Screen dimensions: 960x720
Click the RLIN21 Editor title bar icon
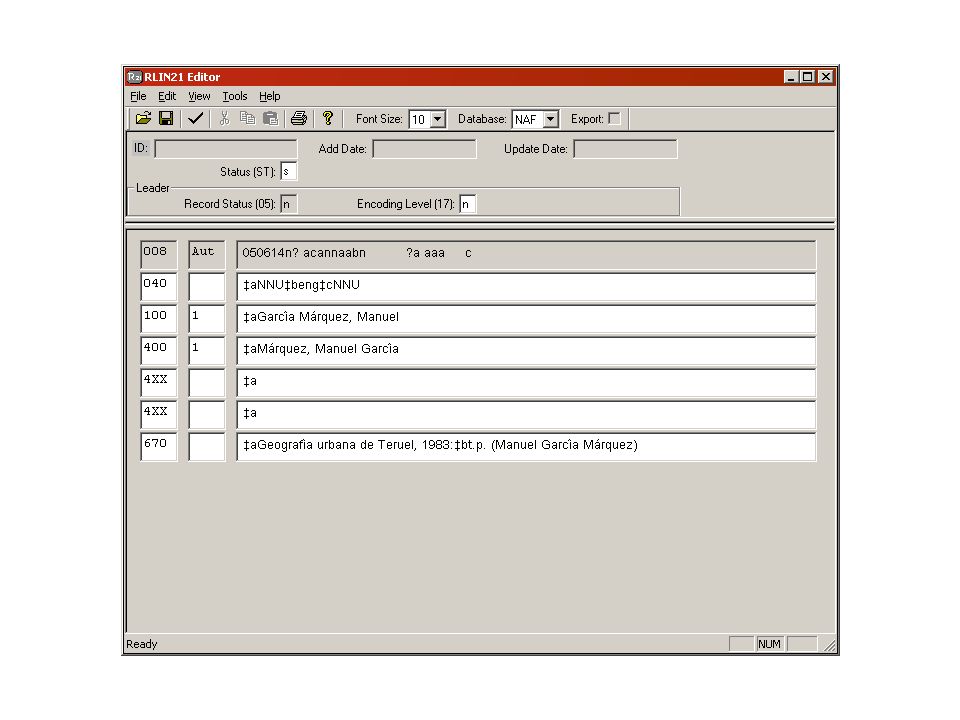click(x=134, y=77)
